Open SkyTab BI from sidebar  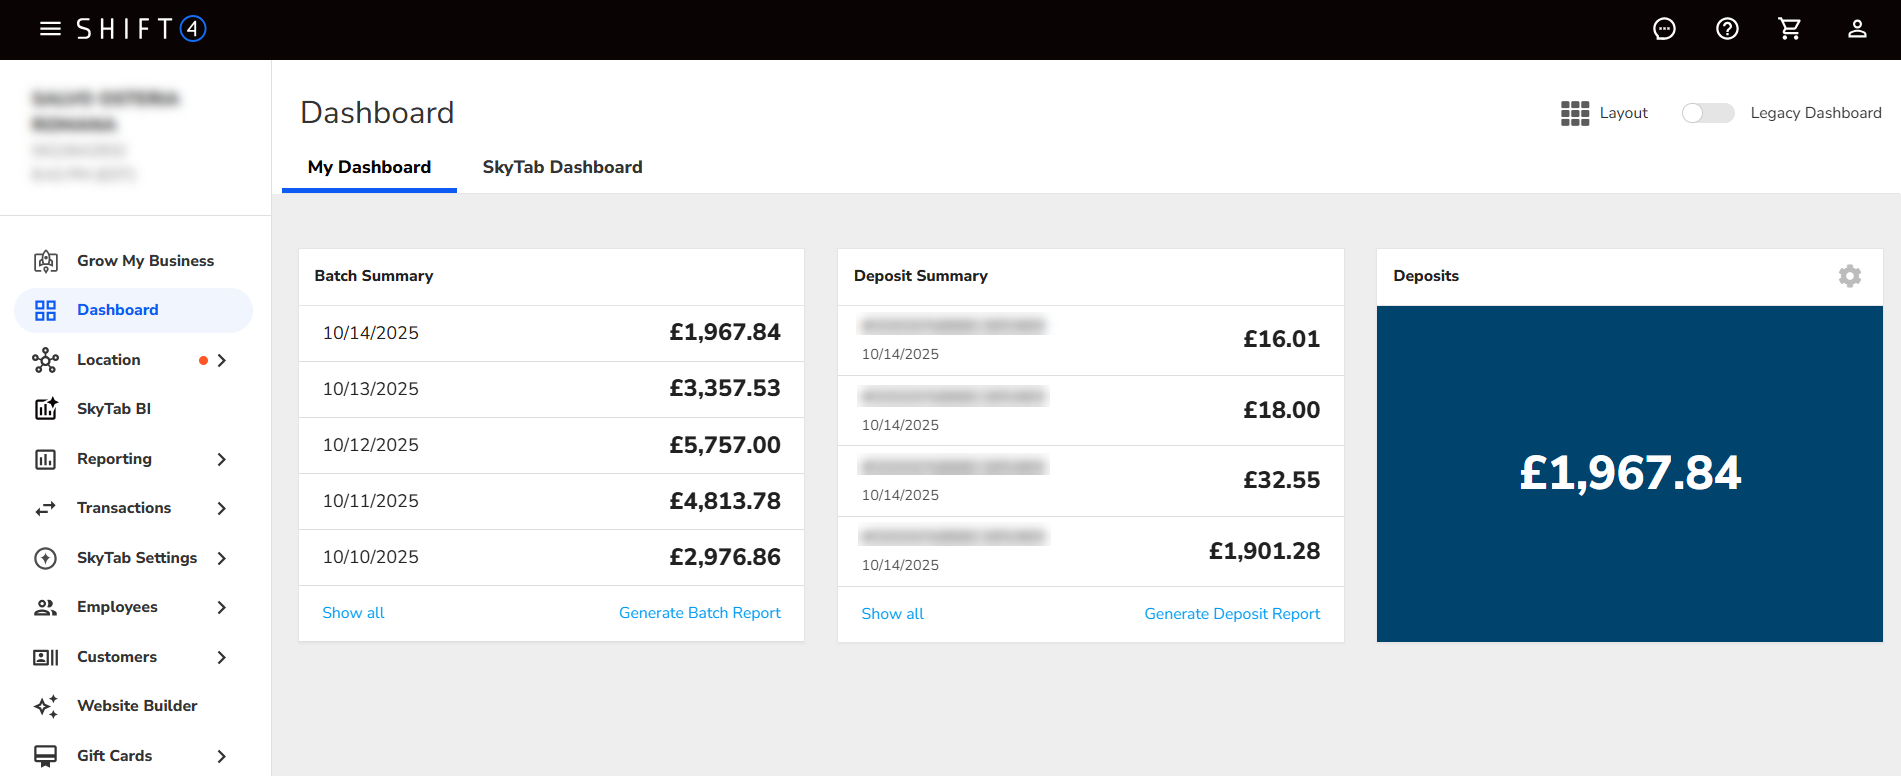(x=114, y=409)
